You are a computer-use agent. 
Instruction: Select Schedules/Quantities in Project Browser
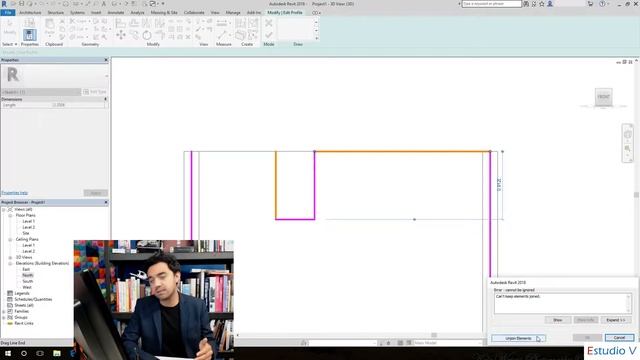coord(33,300)
